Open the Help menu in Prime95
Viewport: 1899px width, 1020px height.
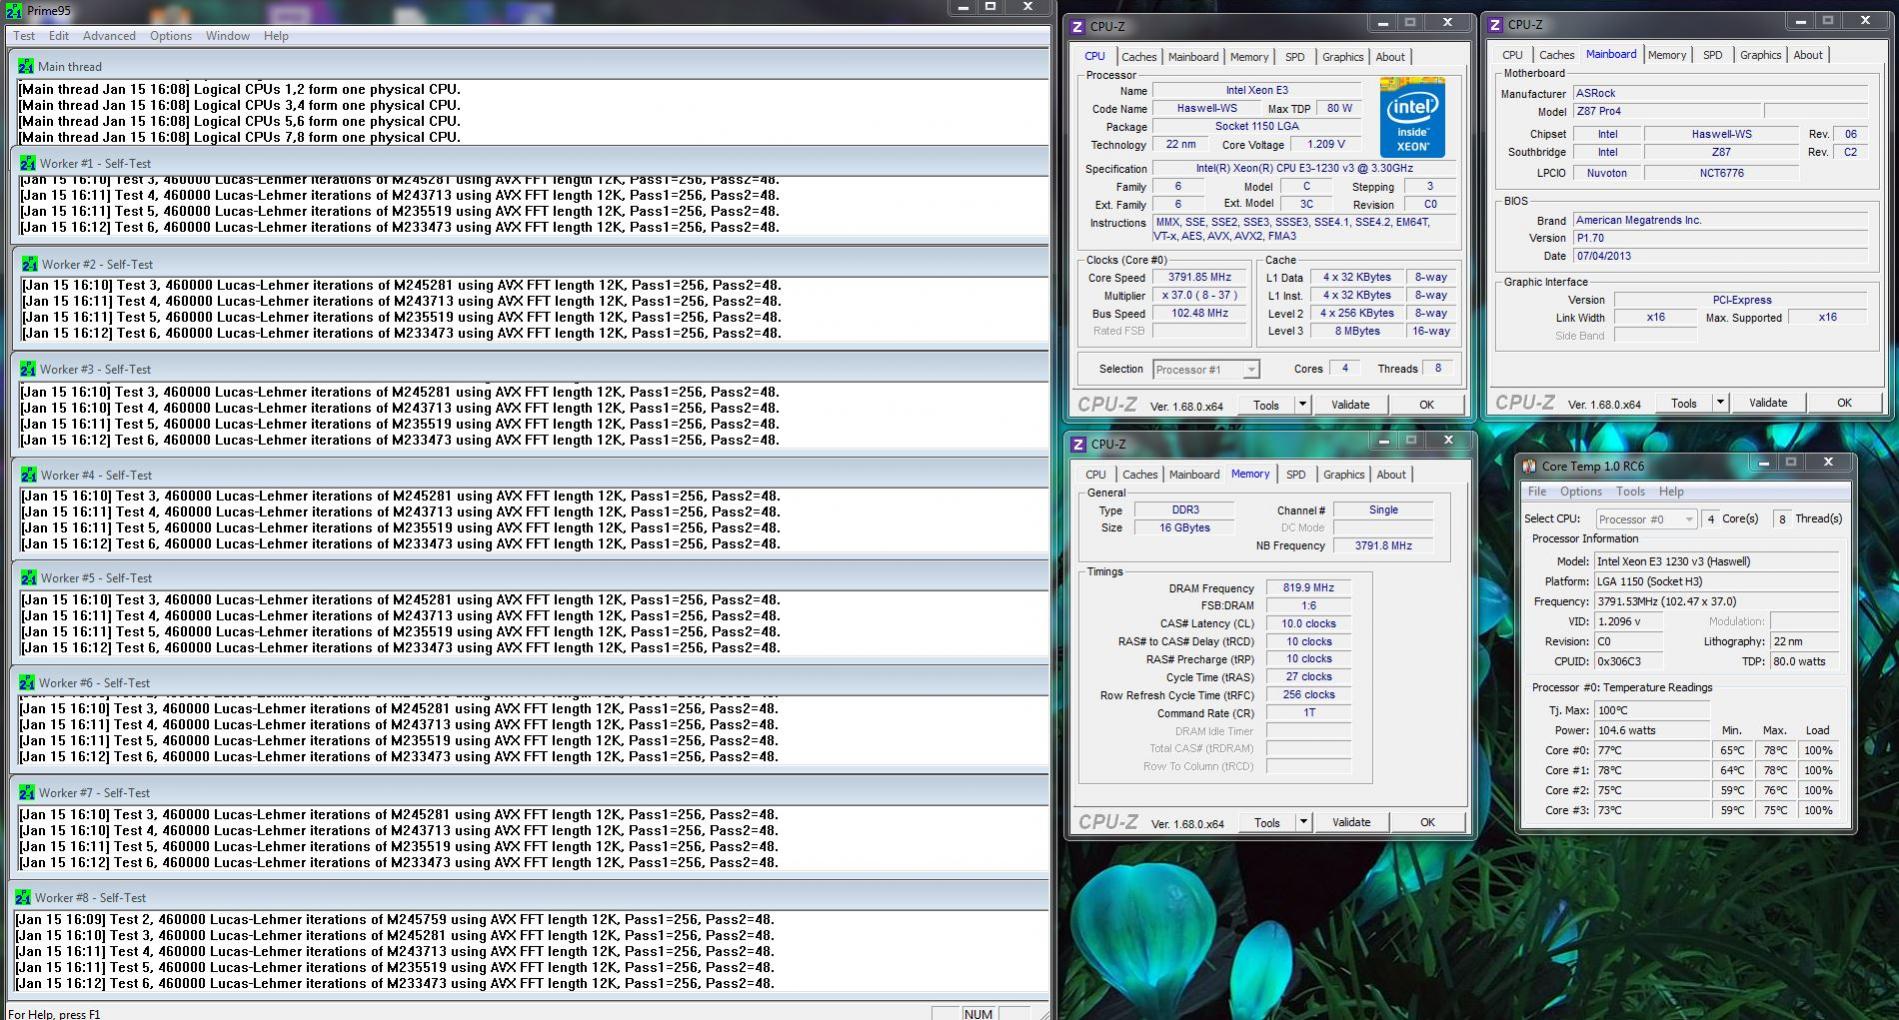[x=276, y=36]
